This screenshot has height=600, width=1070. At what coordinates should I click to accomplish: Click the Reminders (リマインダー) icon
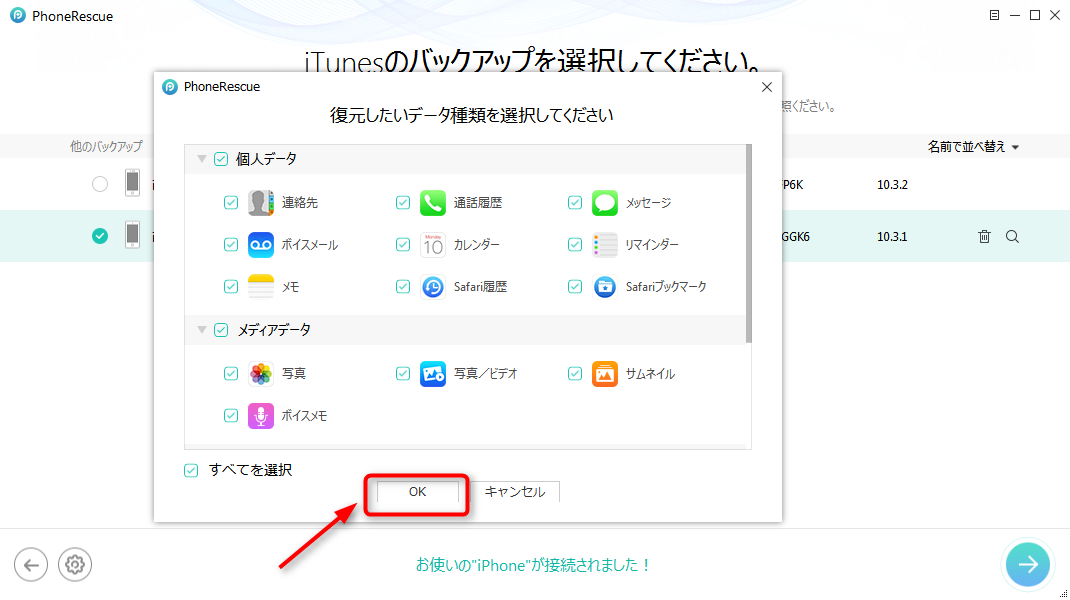point(605,244)
